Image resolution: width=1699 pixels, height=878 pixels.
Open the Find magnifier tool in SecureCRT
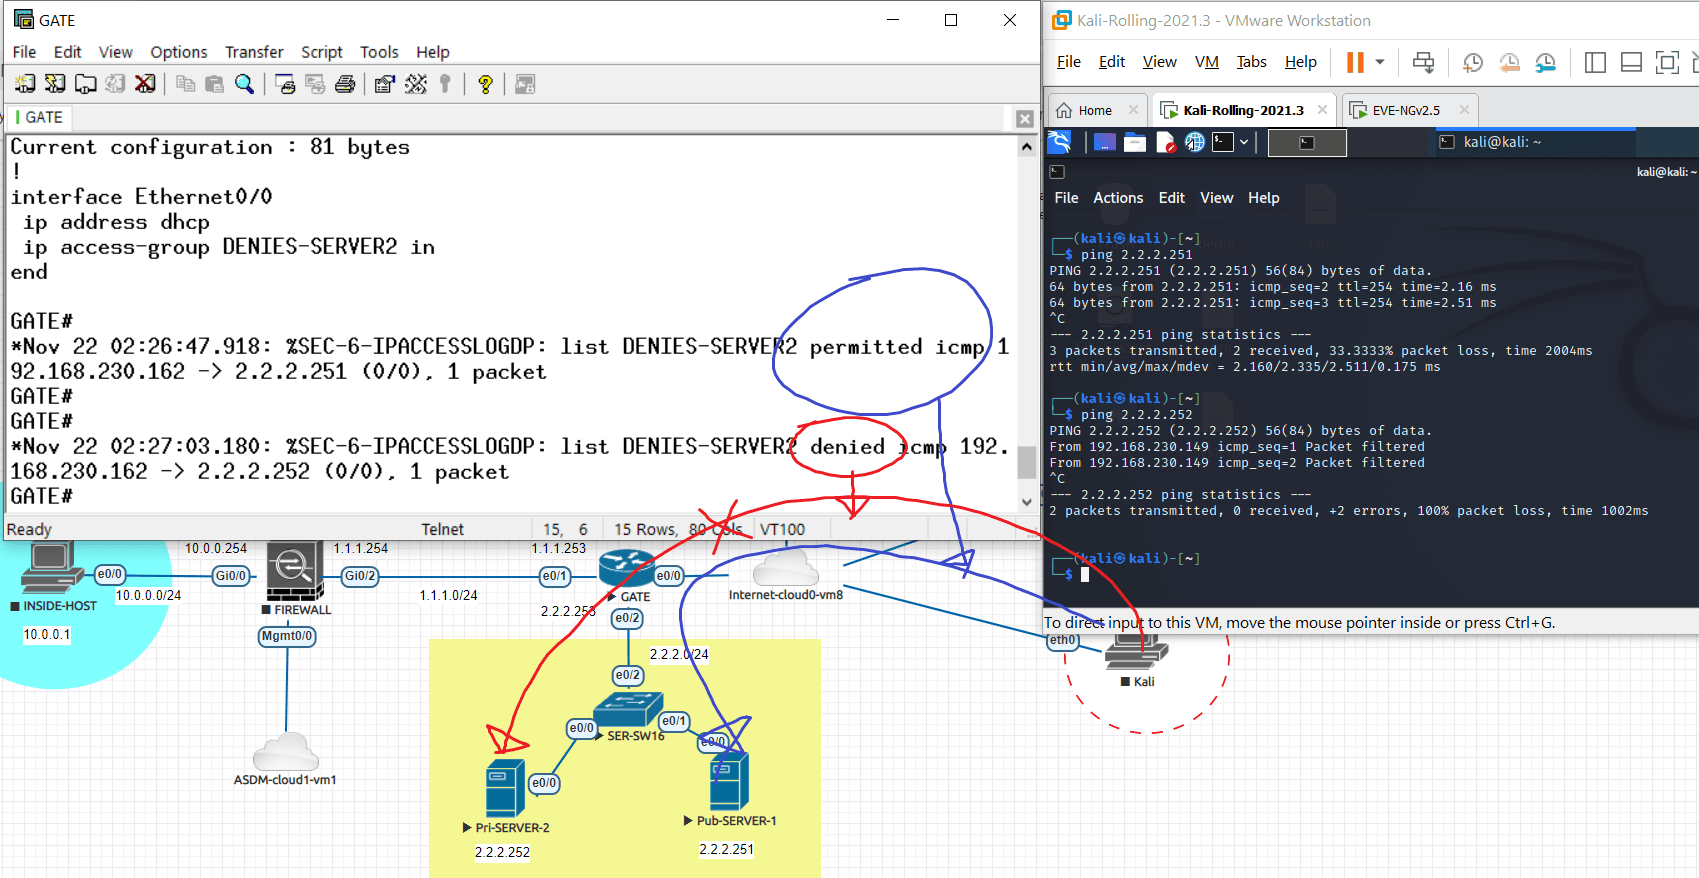244,84
